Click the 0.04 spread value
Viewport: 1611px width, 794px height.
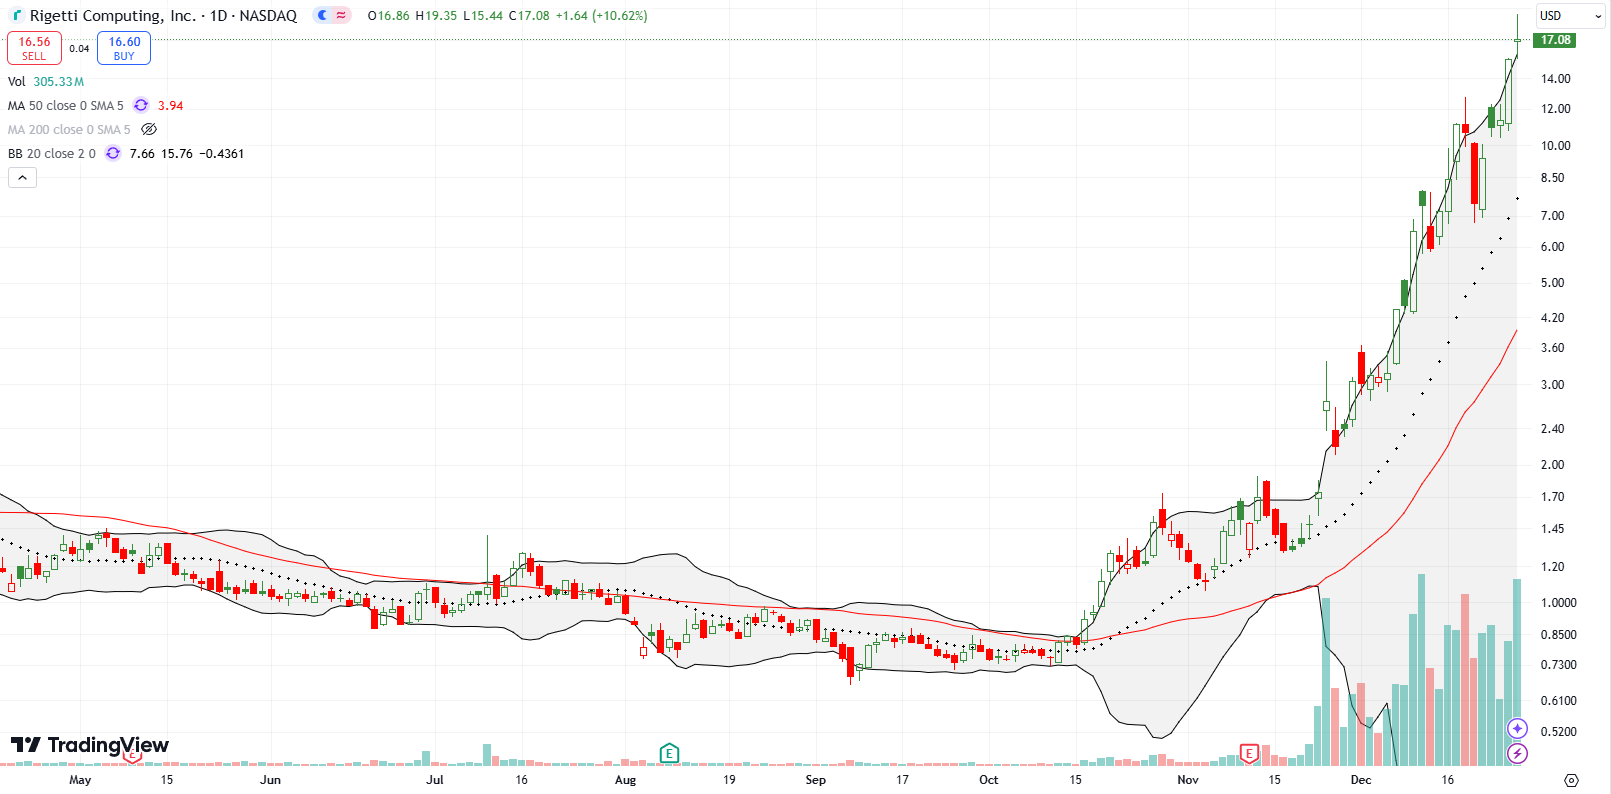tap(79, 48)
